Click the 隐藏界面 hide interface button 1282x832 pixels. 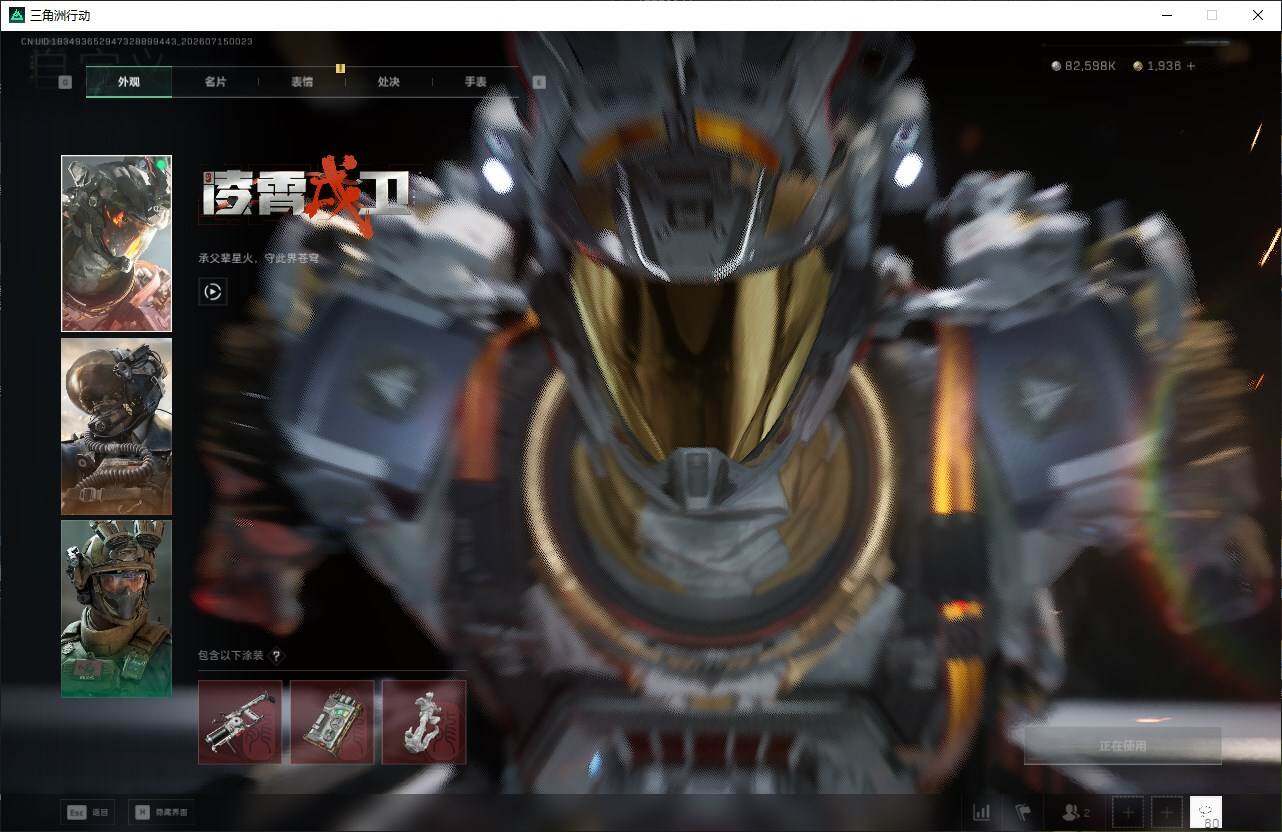pyautogui.click(x=162, y=813)
